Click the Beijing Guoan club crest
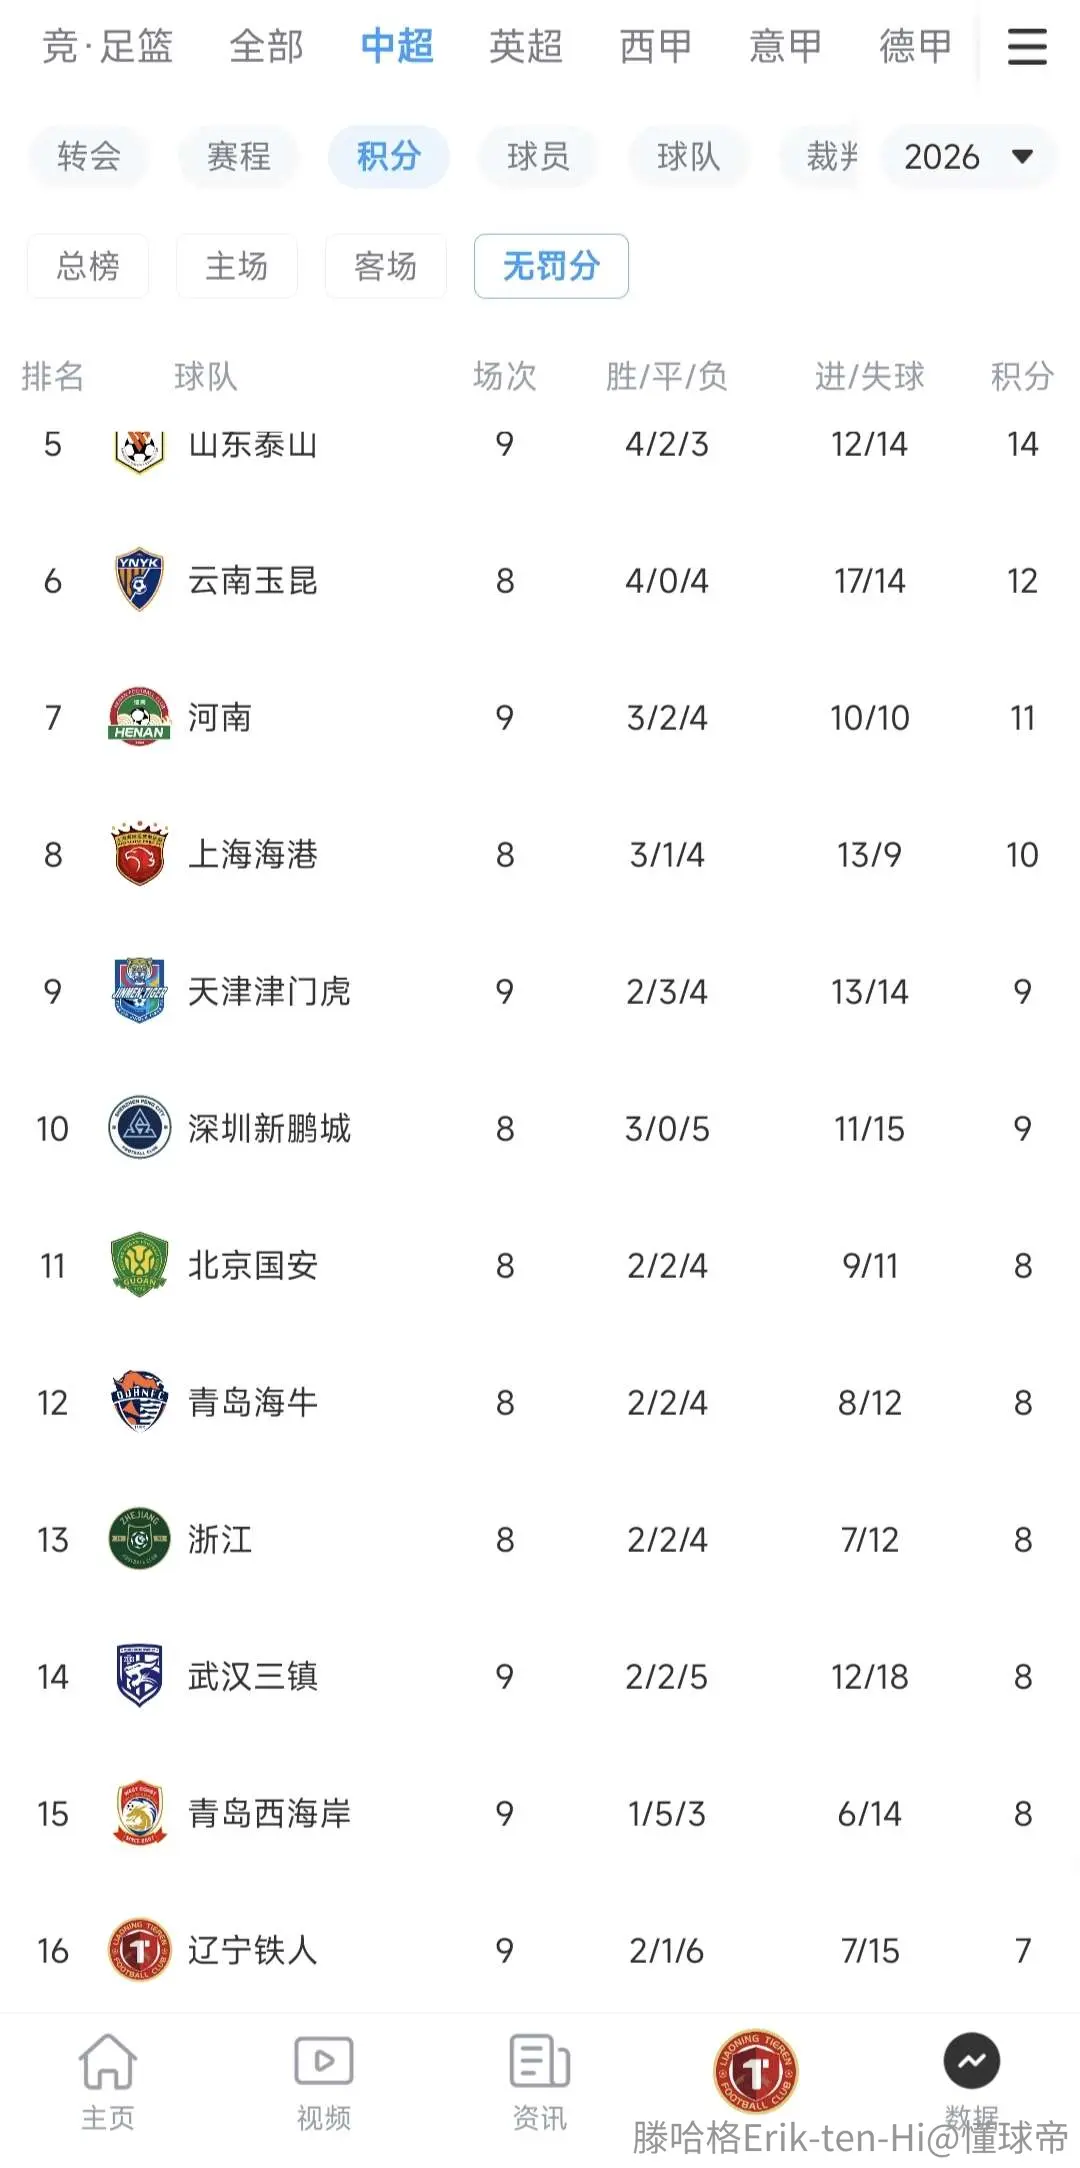 tap(139, 1265)
